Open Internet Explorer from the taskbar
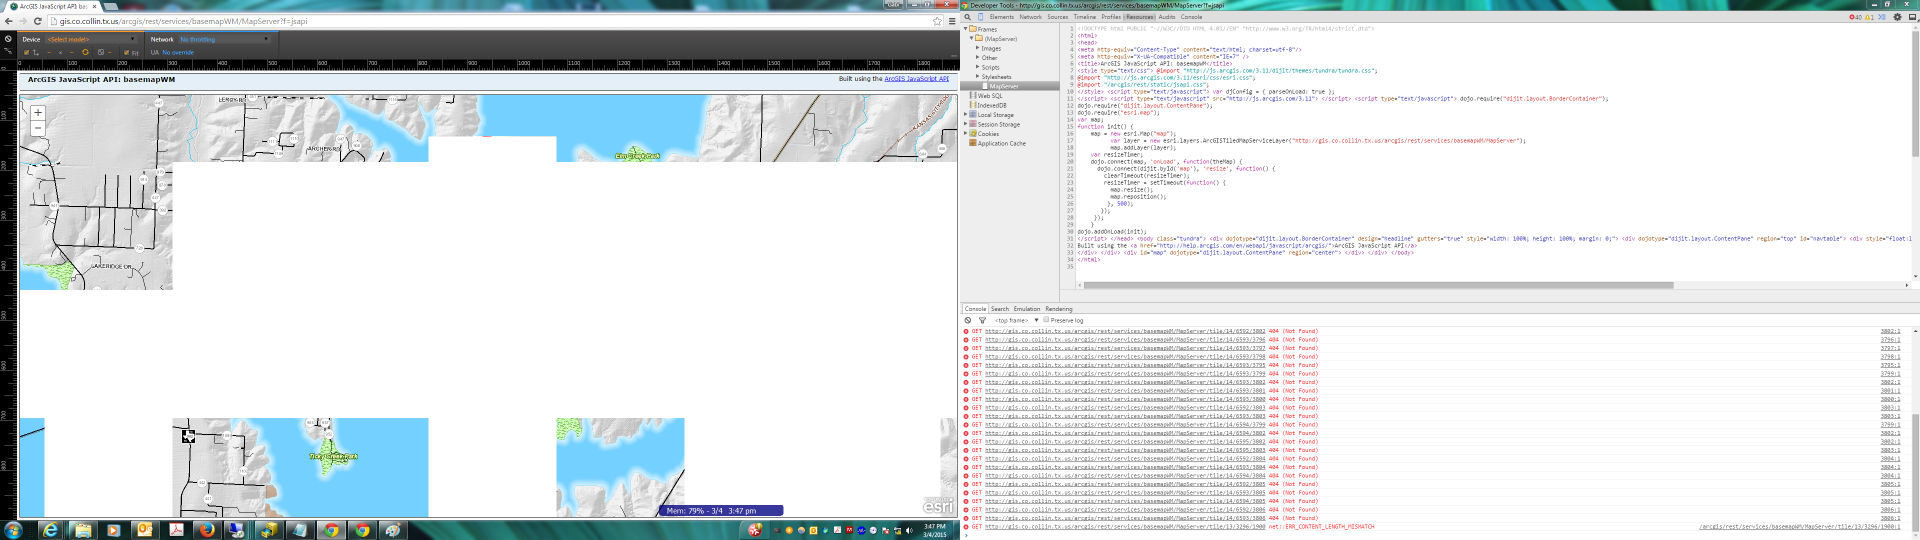Viewport: 1920px width, 540px height. 50,530
